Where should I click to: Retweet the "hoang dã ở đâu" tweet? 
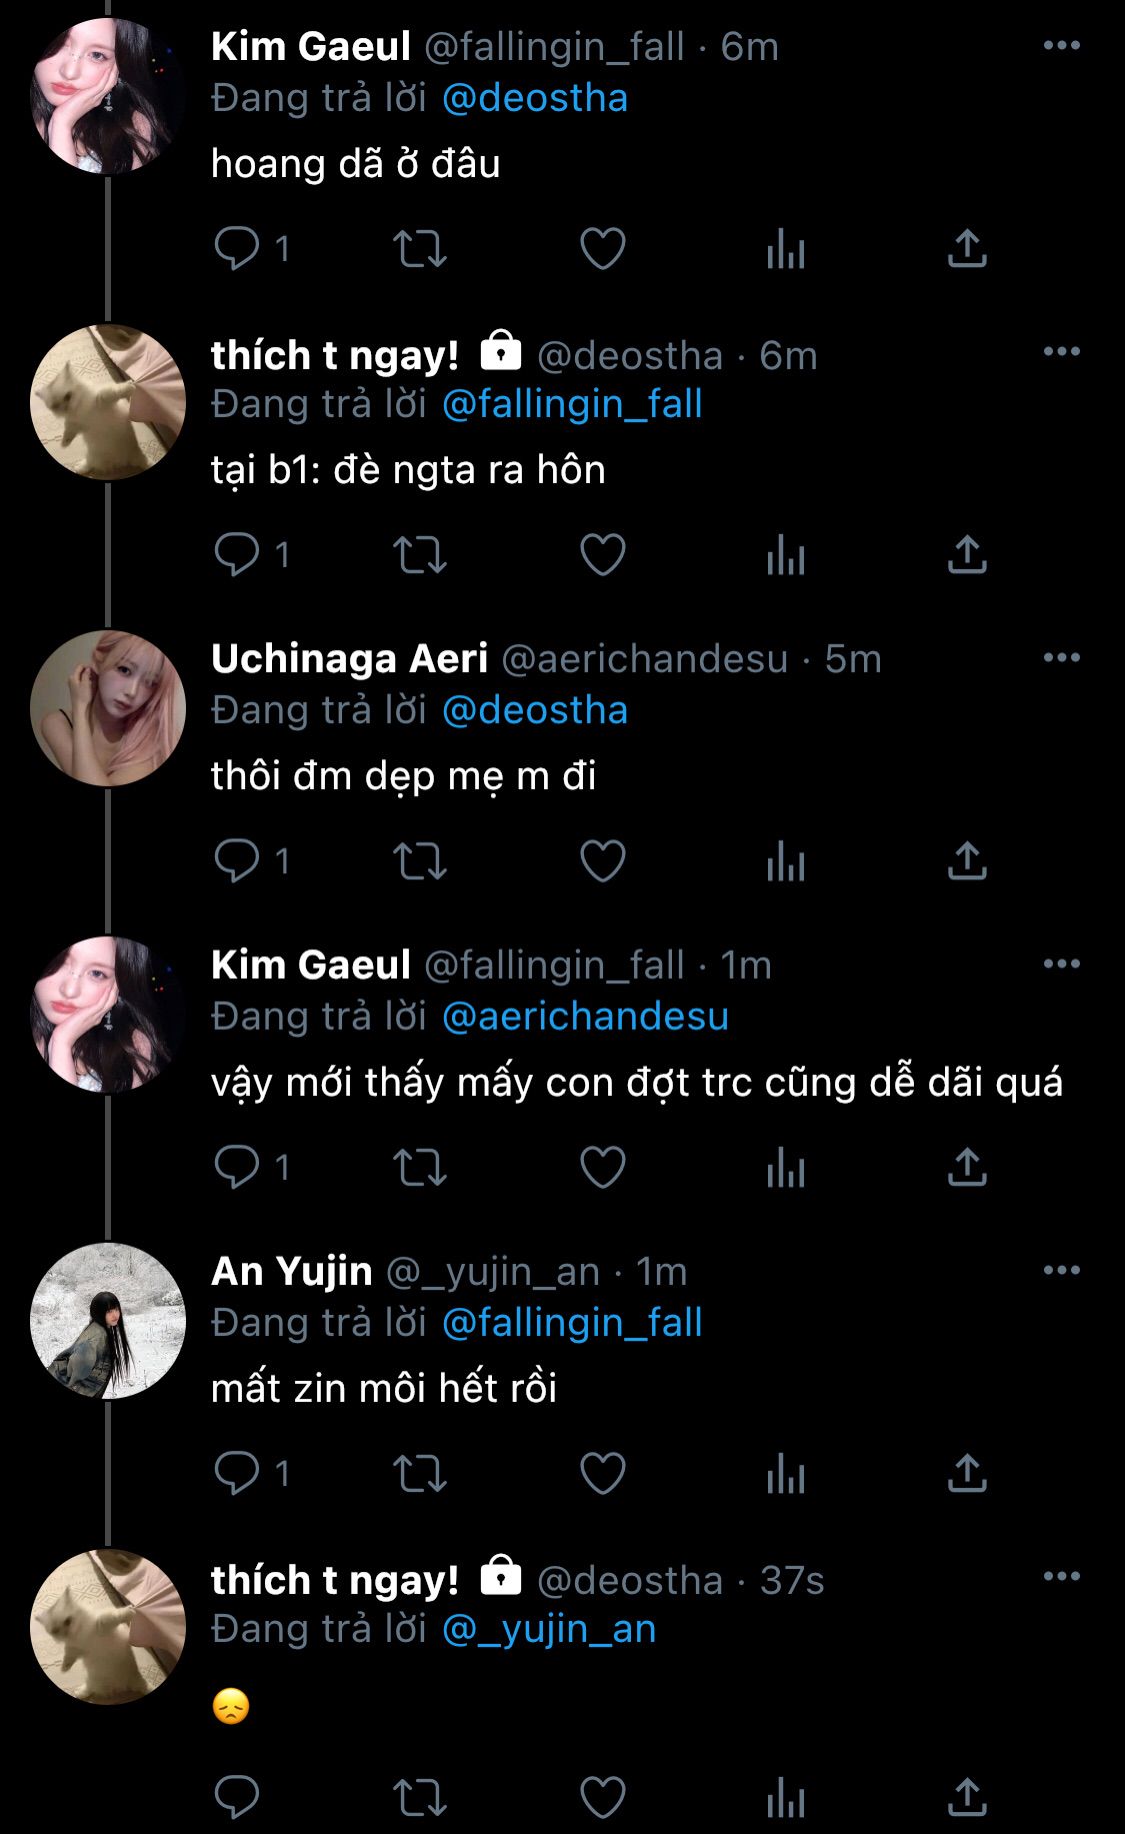click(x=419, y=249)
